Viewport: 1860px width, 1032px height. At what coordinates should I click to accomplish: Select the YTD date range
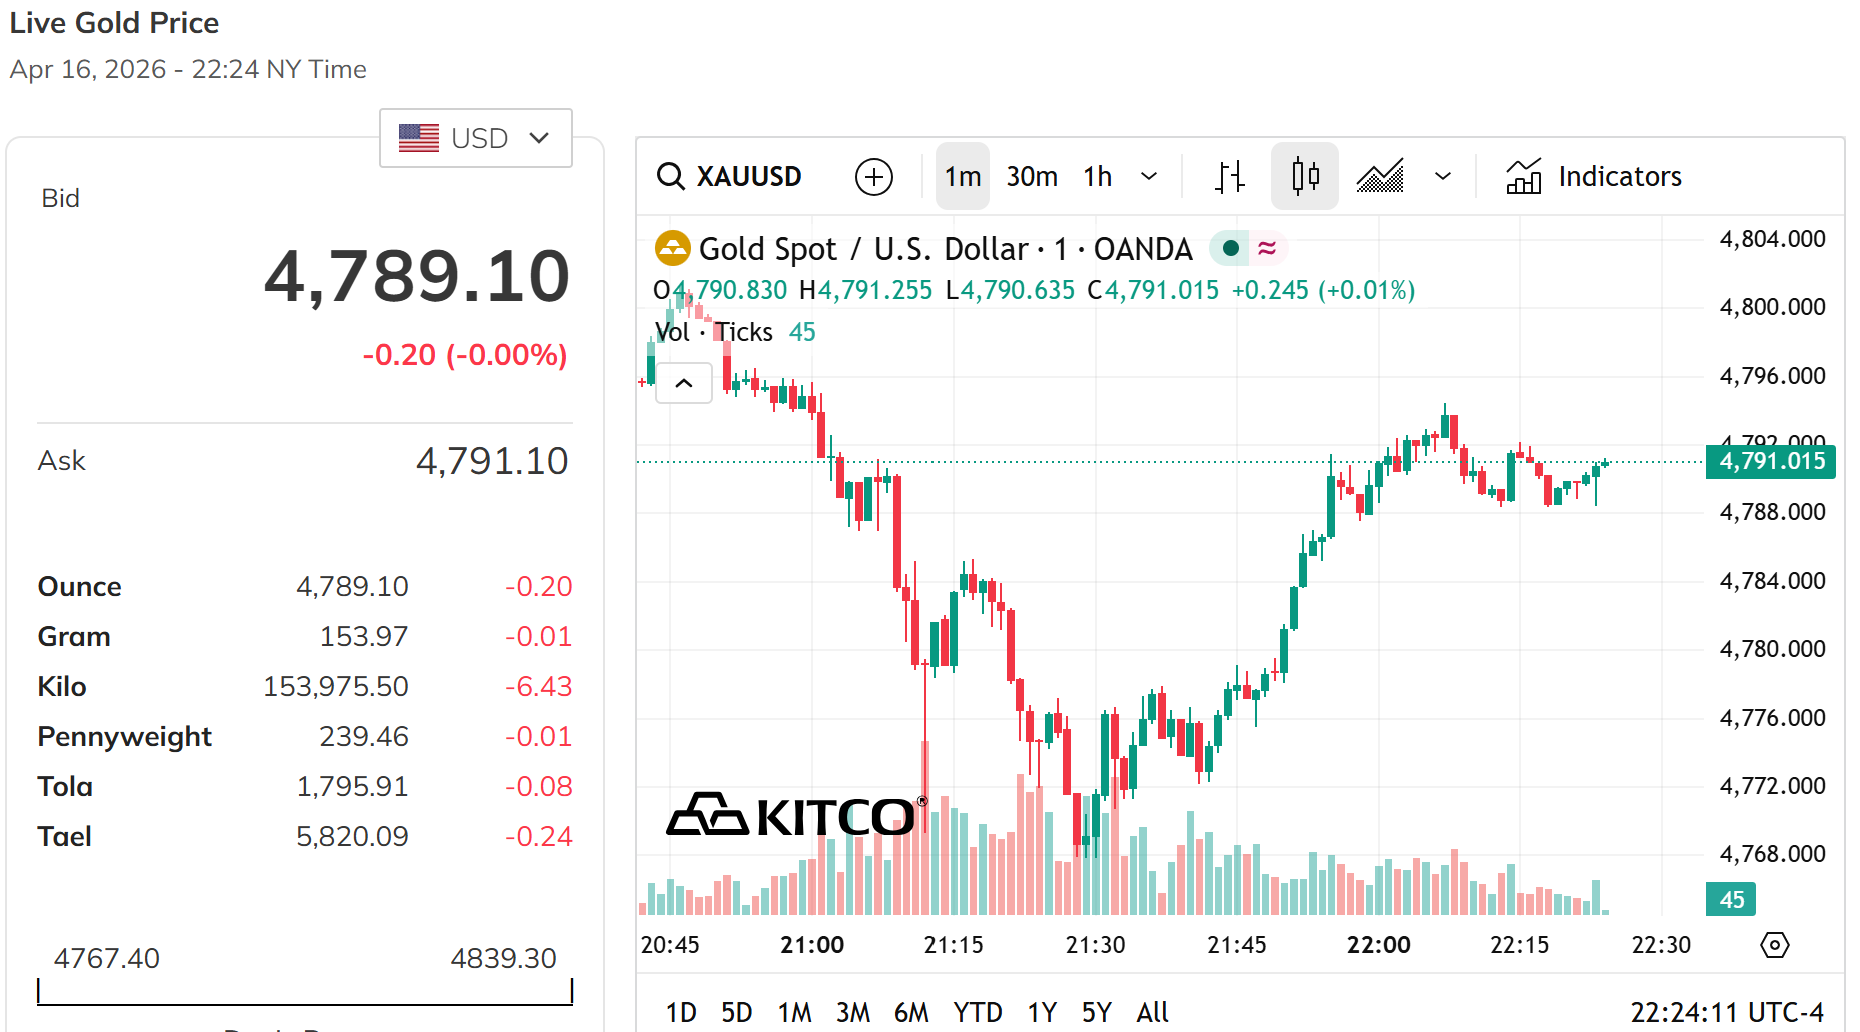click(977, 1012)
